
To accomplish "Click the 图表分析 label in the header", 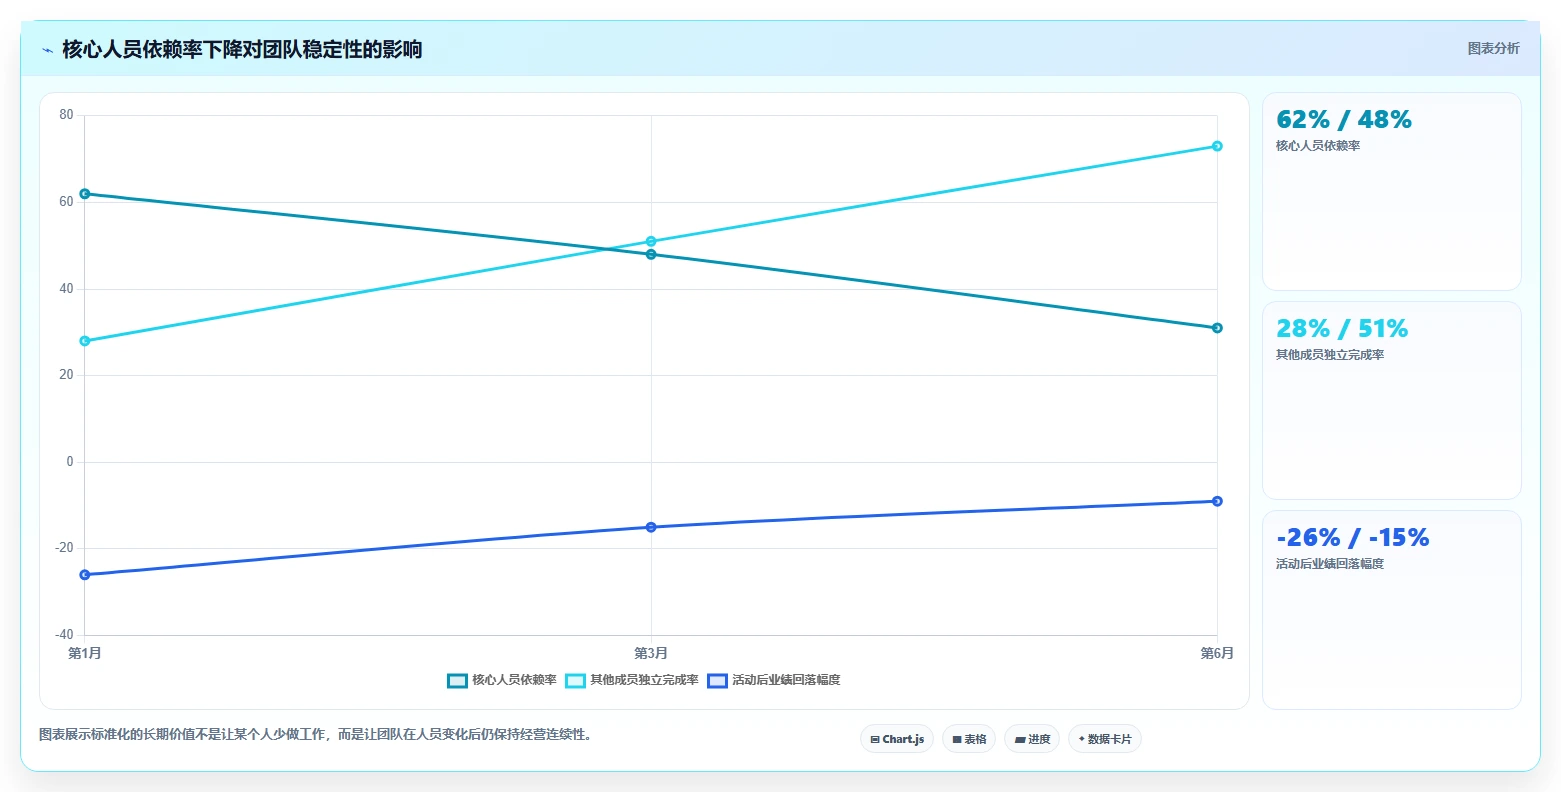I will point(1493,48).
